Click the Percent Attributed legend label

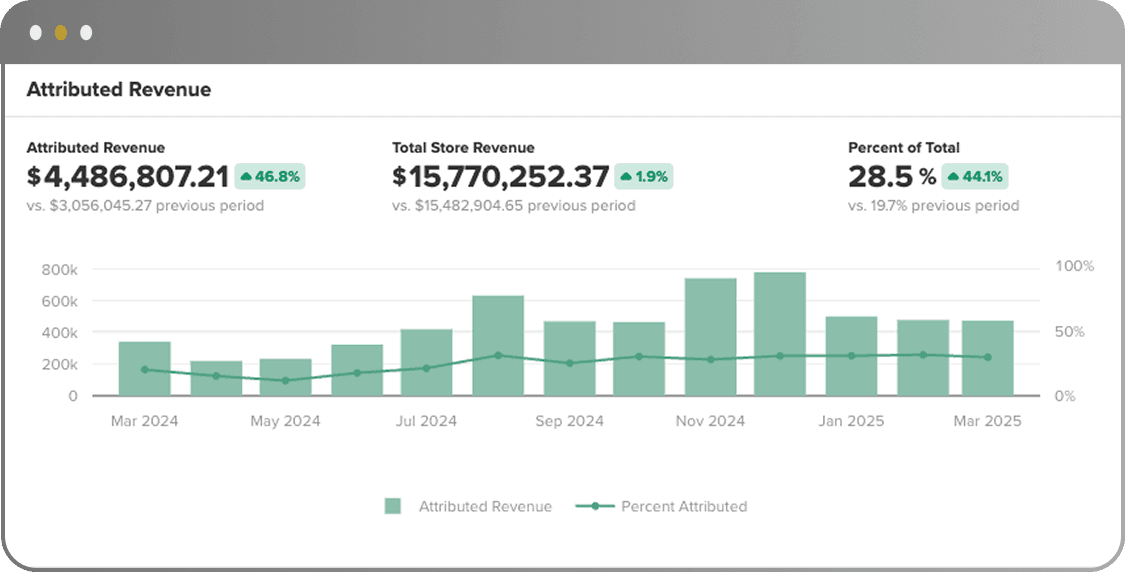[684, 506]
